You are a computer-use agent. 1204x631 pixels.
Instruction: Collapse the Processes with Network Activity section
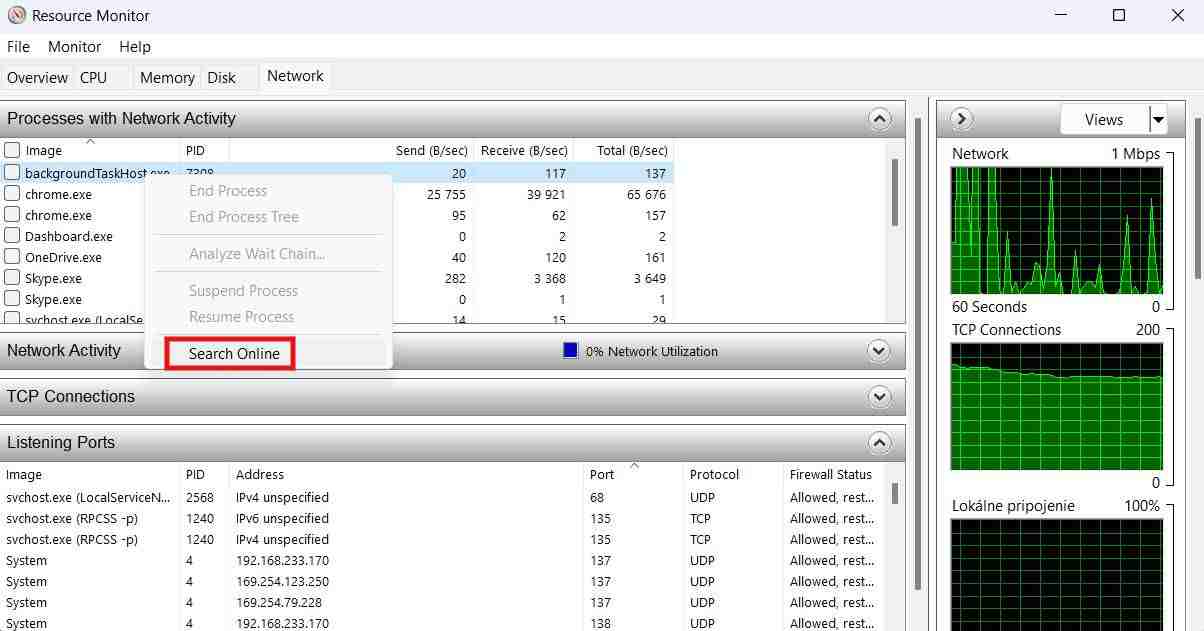(879, 119)
